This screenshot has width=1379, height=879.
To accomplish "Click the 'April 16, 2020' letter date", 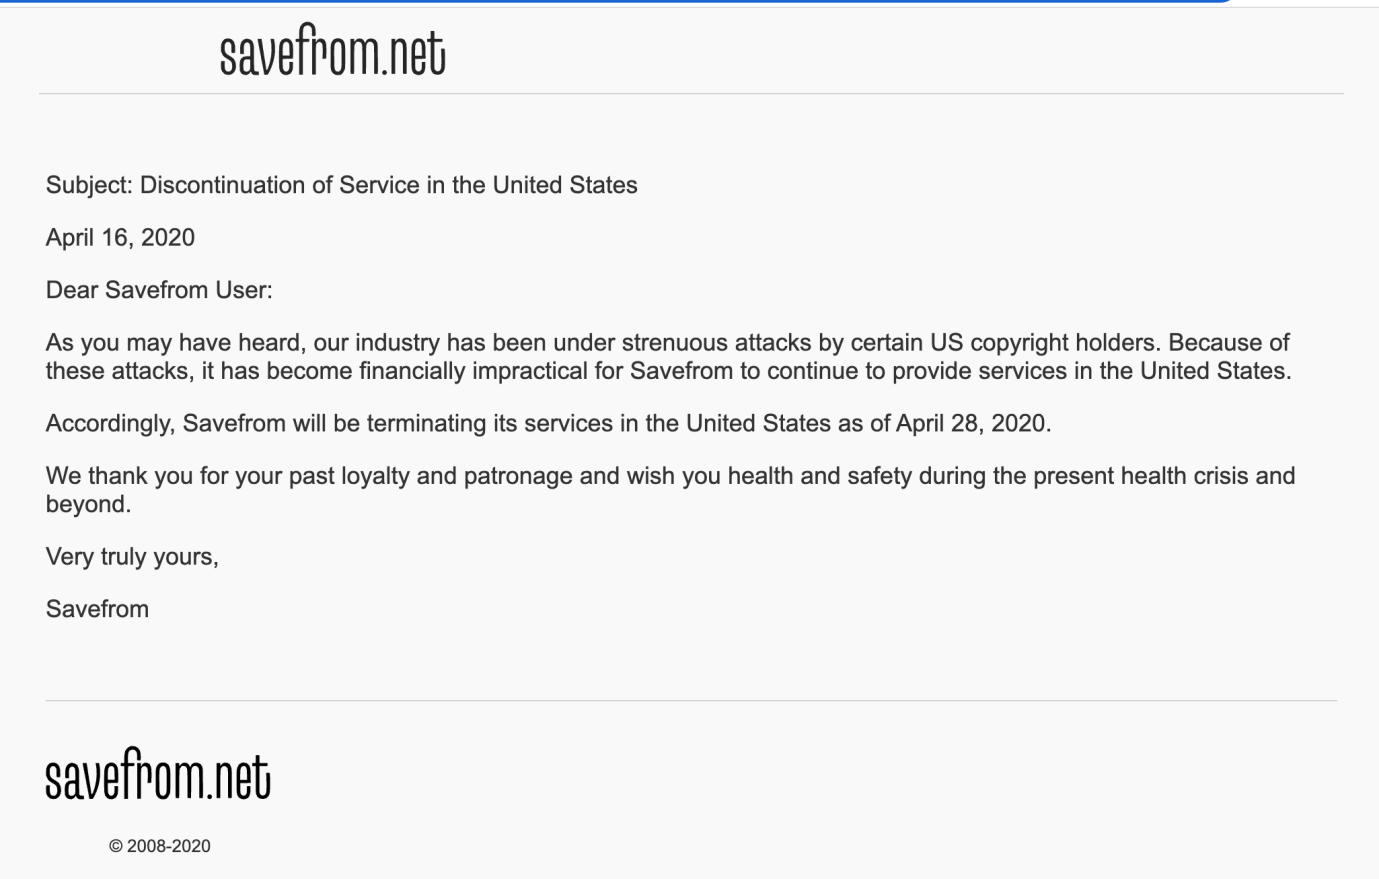I will (120, 238).
